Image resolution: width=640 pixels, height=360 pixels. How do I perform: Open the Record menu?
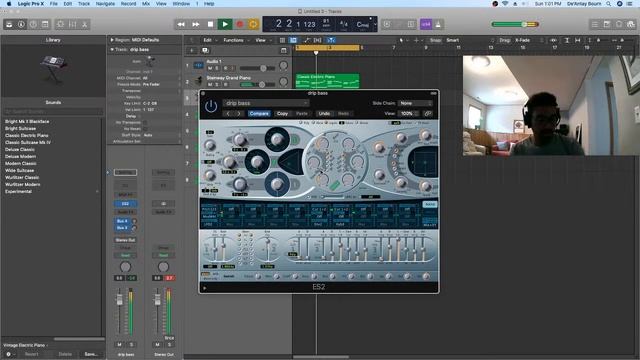(128, 4)
